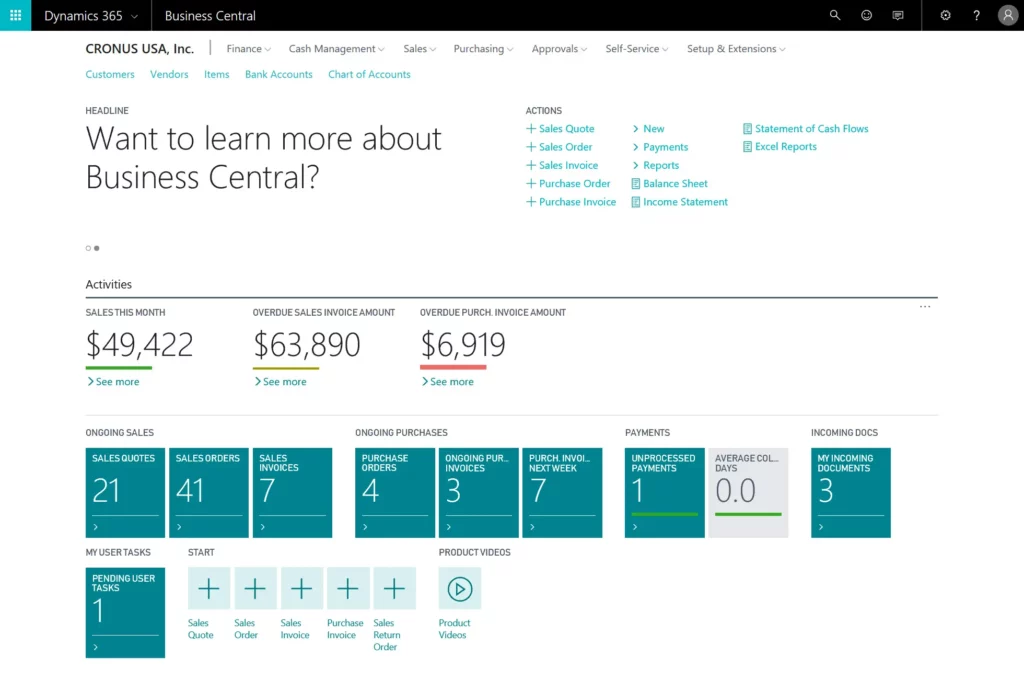Viewport: 1024px width, 680px height.
Task: Open the Balance Sheet report
Action: coord(669,184)
